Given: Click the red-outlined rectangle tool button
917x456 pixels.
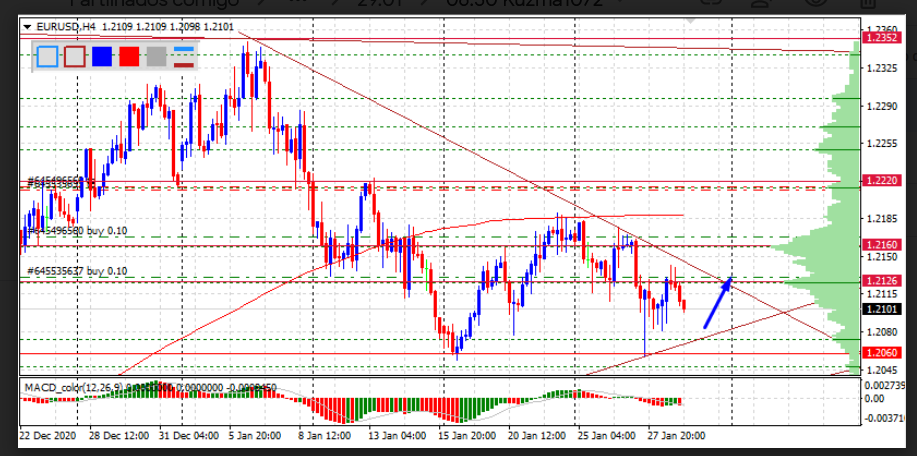Looking at the screenshot, I should click(75, 56).
